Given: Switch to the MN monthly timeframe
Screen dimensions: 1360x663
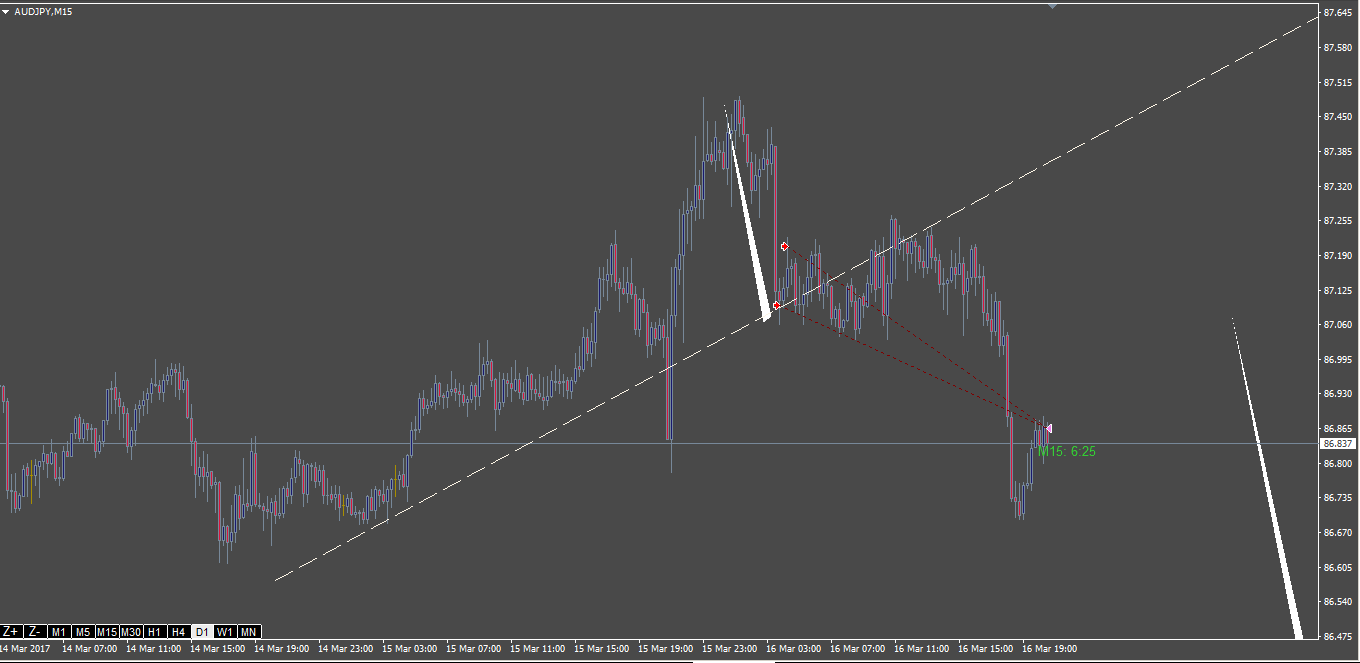Looking at the screenshot, I should tap(249, 632).
